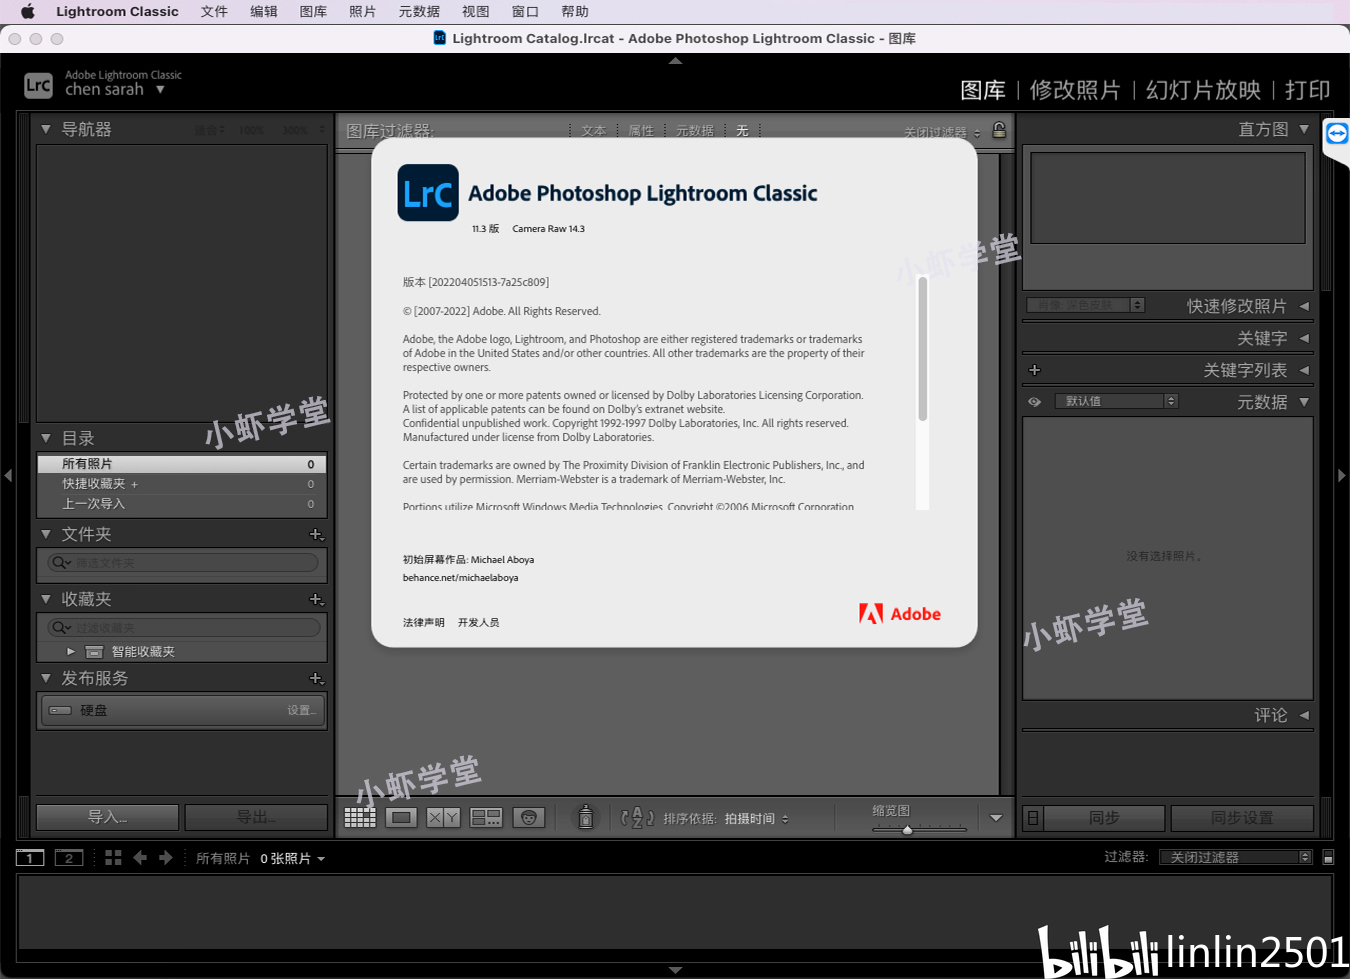Collapse the 收藏夹 panel
The image size is (1350, 979).
[46, 600]
